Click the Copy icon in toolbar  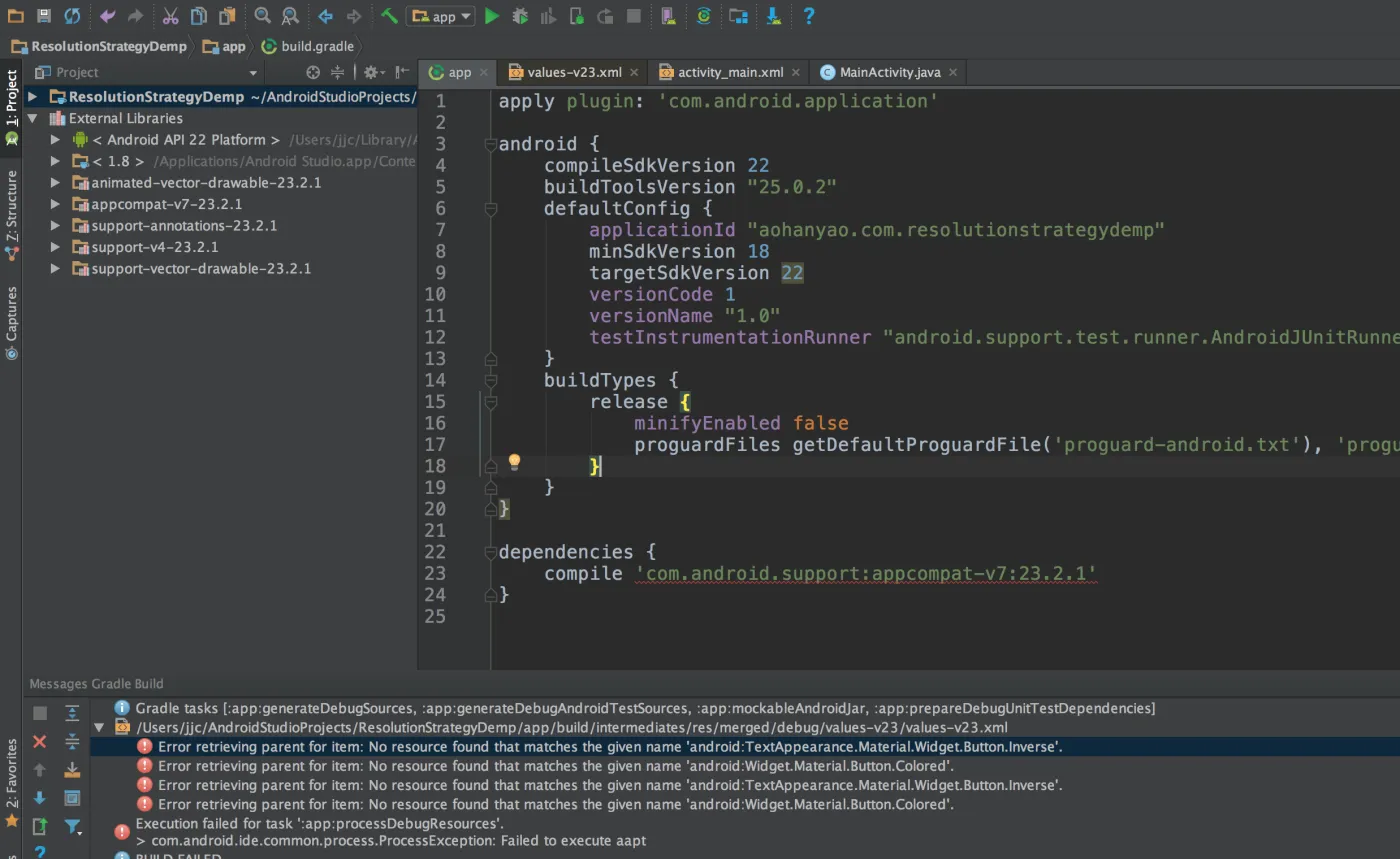(x=199, y=16)
